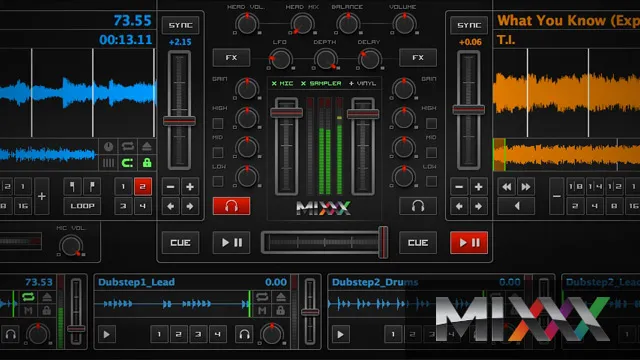Viewport: 640px width, 360px height.
Task: Click the reverse playback triangle on right deck
Action: (516, 206)
